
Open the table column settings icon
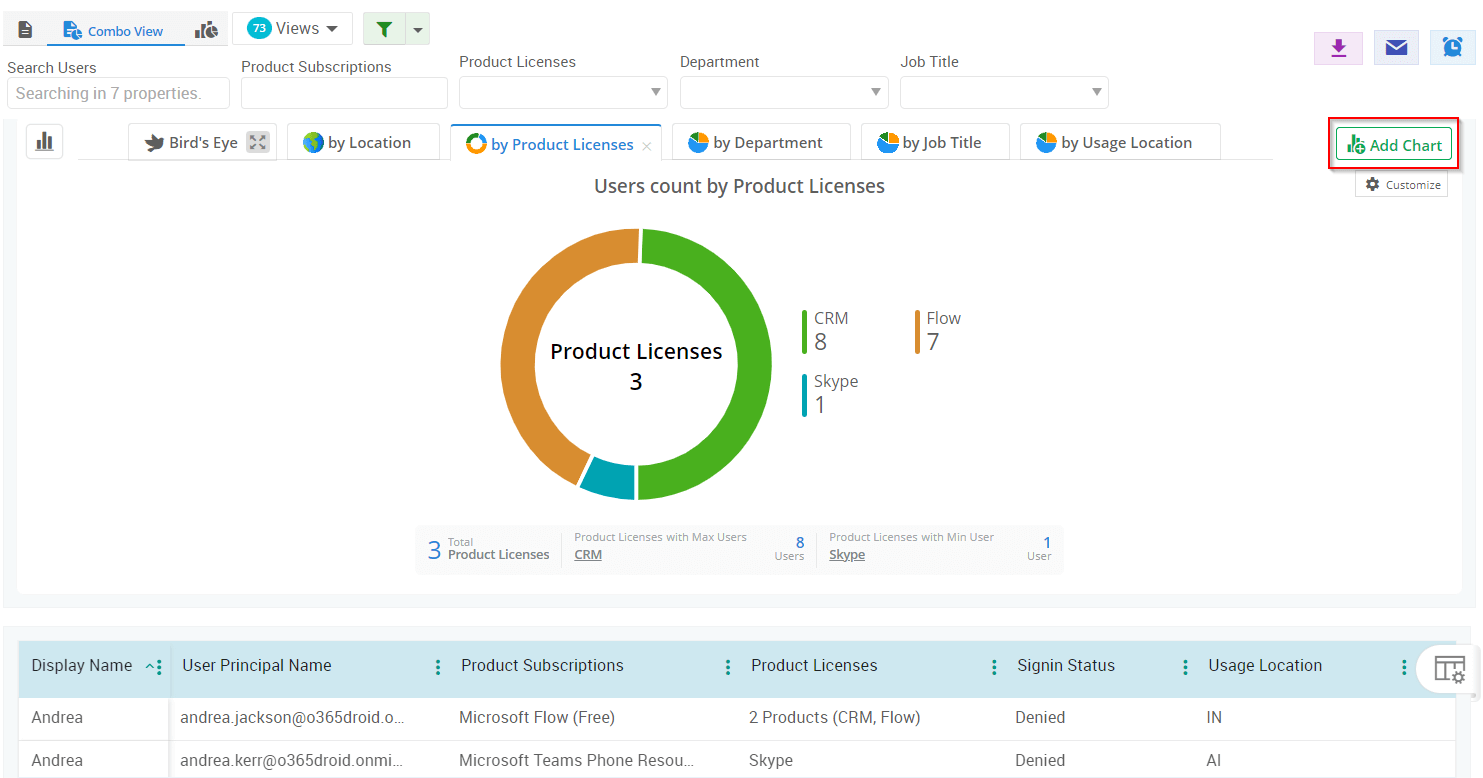tap(1449, 669)
